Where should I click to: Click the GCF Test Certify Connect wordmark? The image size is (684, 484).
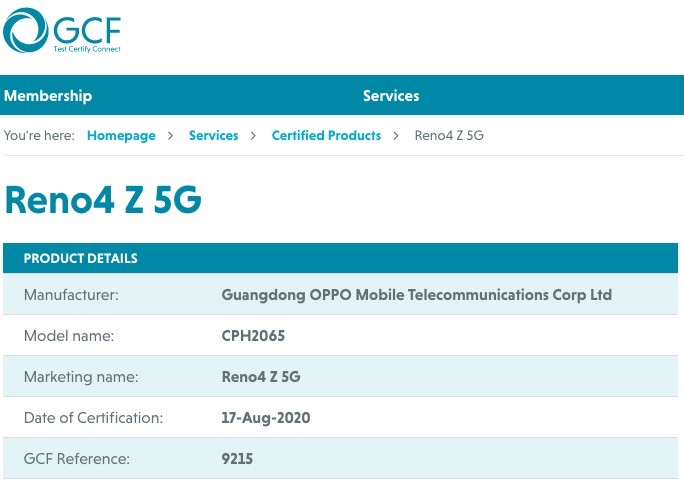[87, 34]
